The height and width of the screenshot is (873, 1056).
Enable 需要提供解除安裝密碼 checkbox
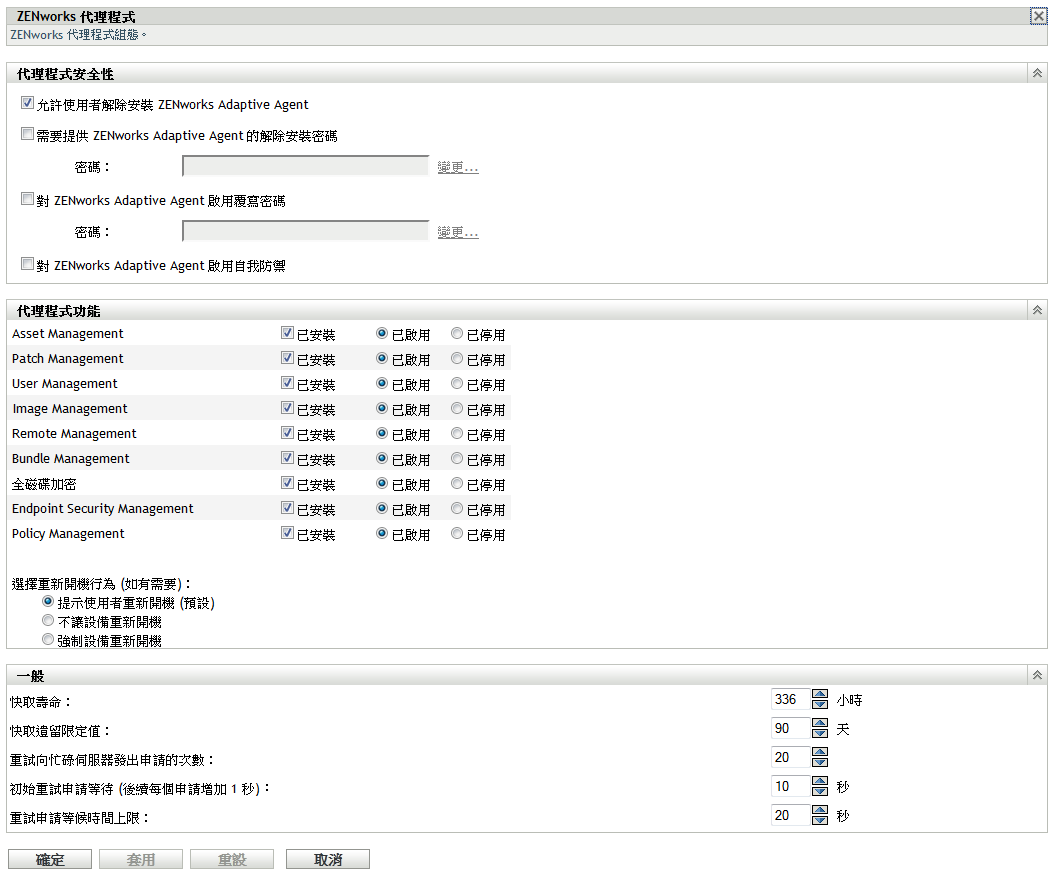(27, 134)
